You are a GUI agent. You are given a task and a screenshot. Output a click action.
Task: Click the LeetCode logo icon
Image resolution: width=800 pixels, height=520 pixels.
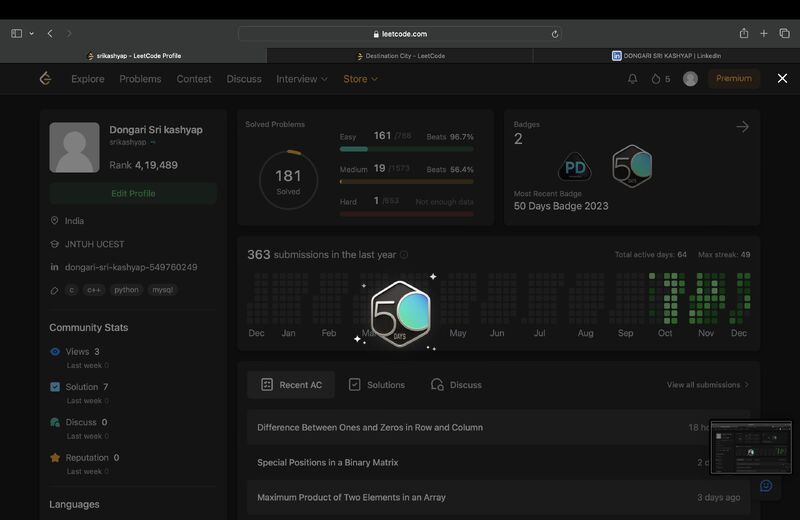point(45,79)
